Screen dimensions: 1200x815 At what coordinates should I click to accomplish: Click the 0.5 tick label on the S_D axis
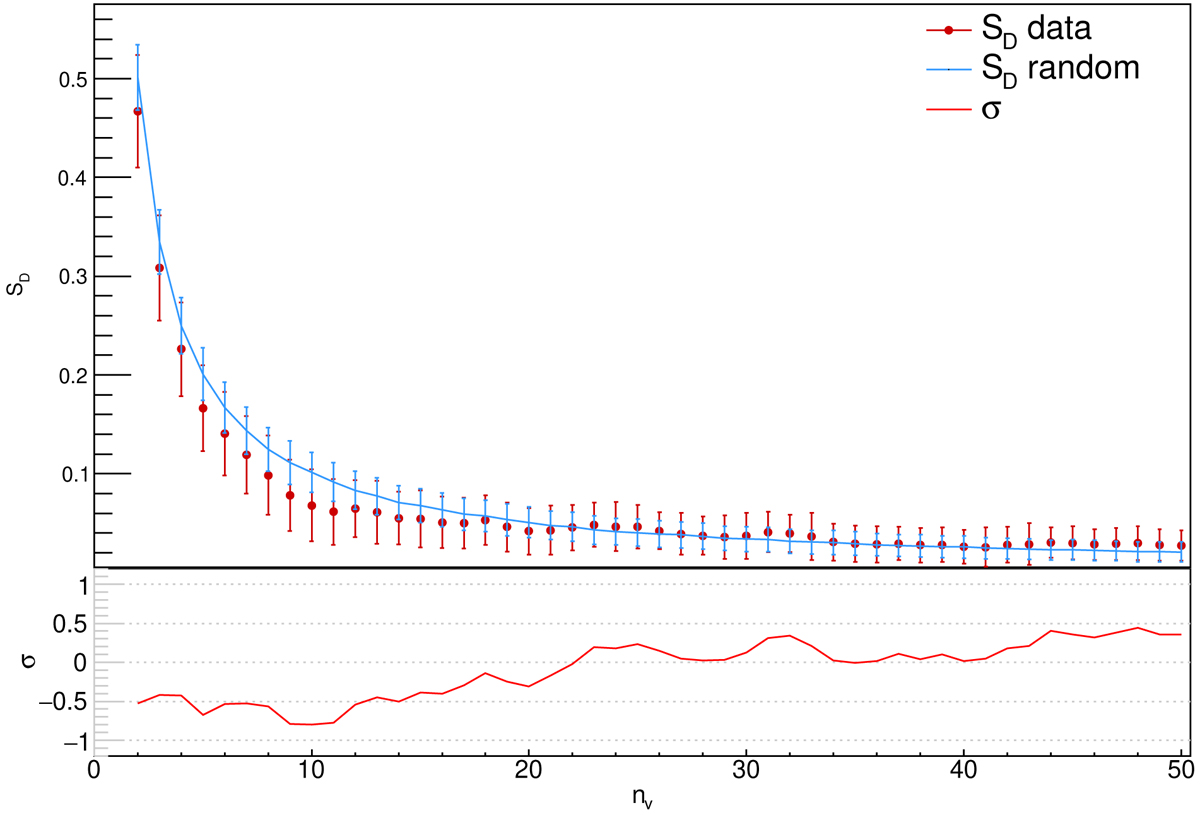(x=70, y=79)
